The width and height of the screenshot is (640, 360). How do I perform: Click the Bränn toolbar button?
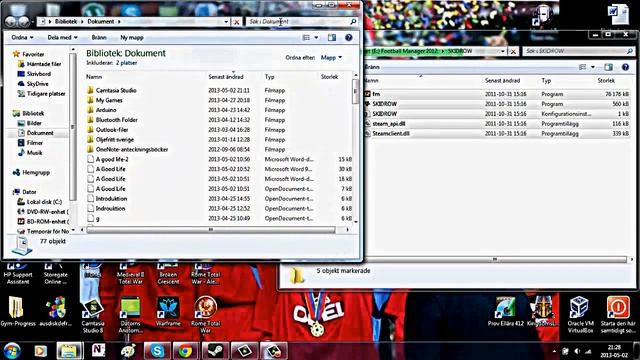99,38
